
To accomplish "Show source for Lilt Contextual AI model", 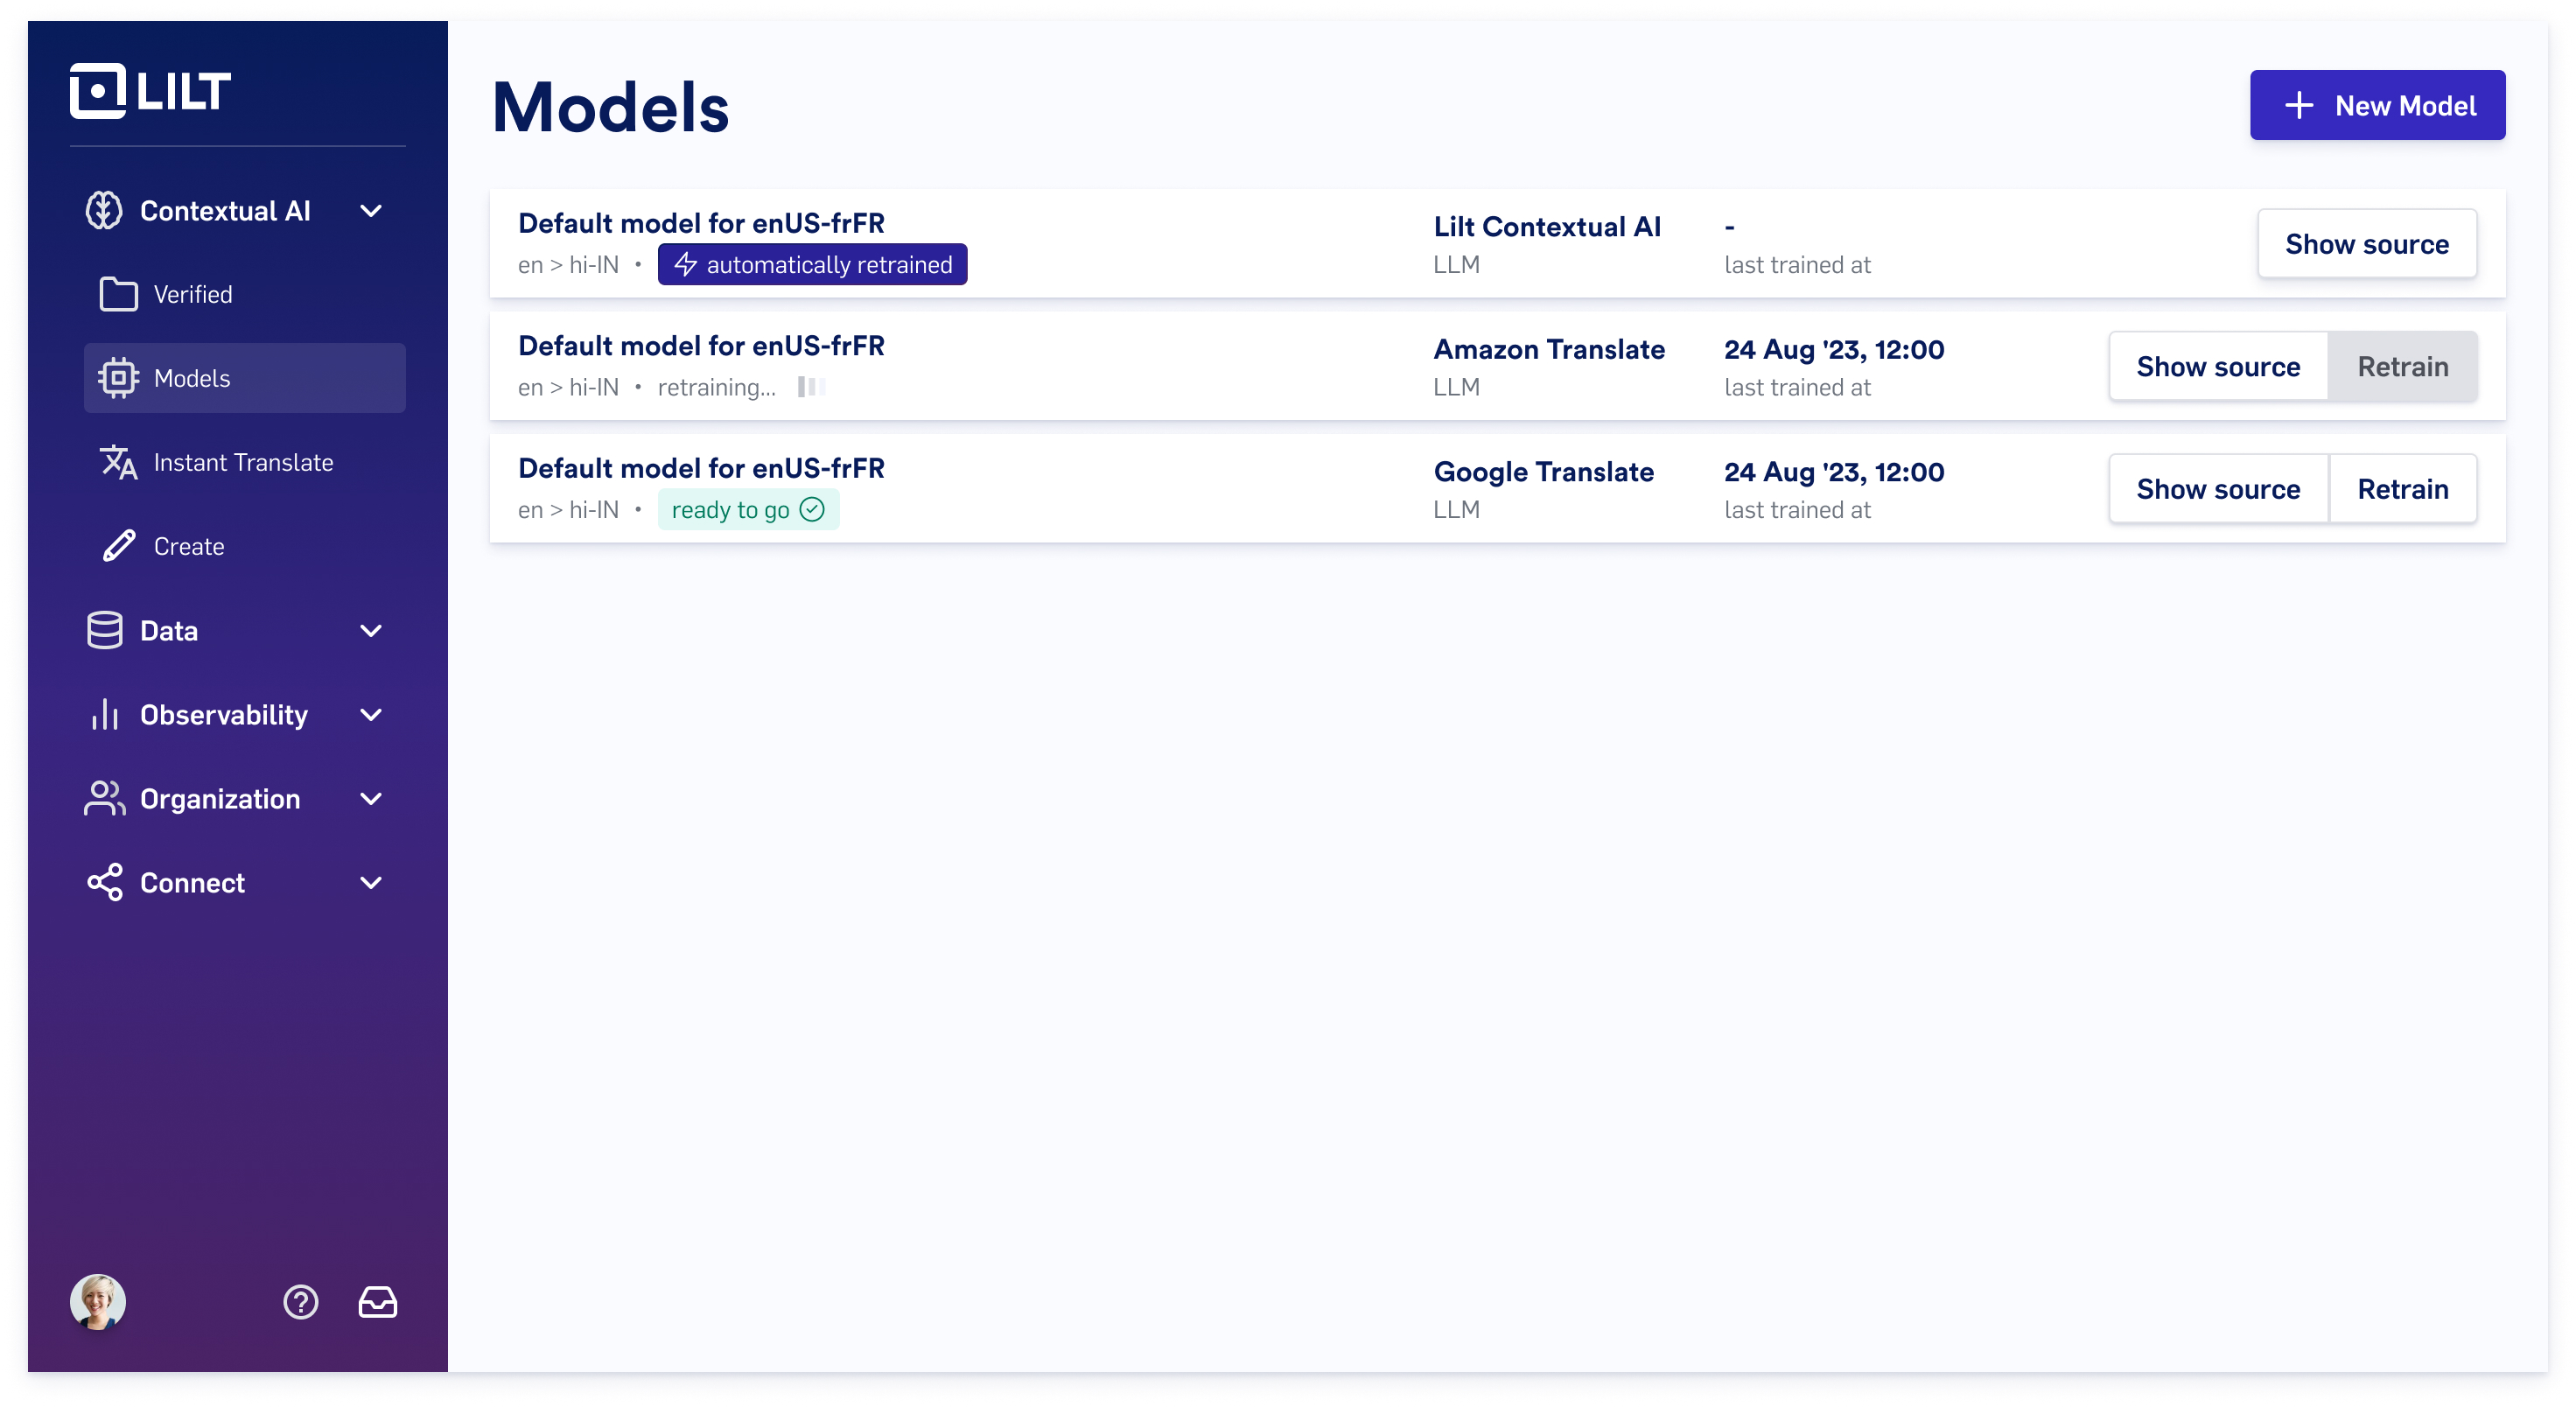I will click(2366, 243).
